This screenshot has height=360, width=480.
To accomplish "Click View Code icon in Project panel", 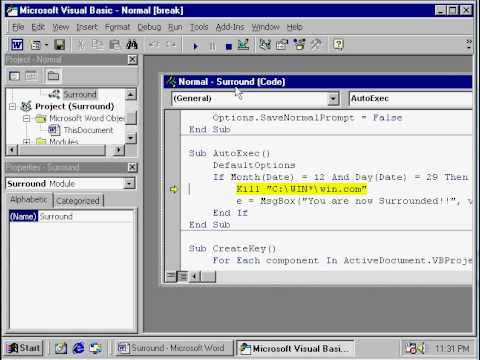I will tap(14, 76).
